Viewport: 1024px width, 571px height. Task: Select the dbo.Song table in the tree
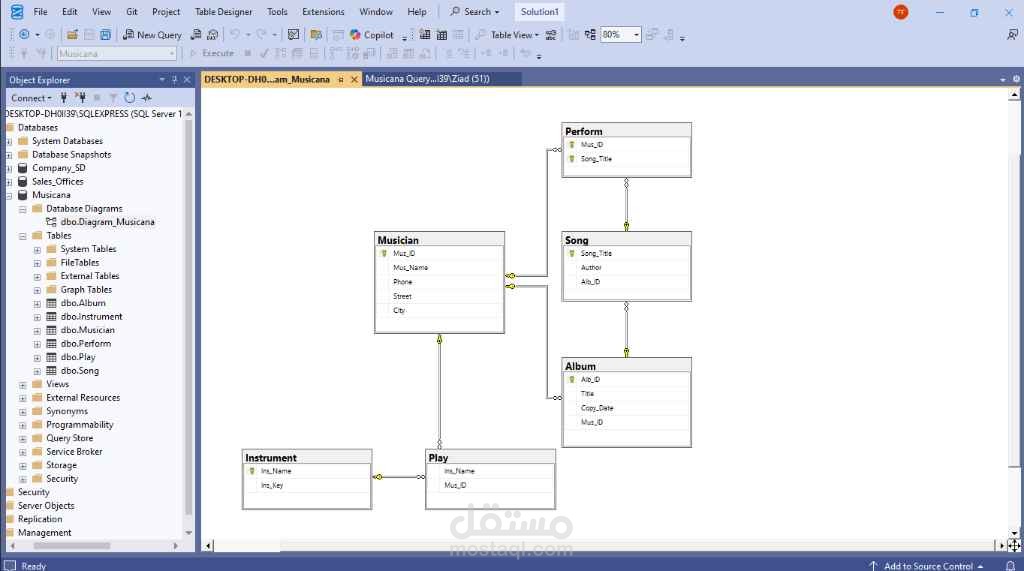point(80,371)
